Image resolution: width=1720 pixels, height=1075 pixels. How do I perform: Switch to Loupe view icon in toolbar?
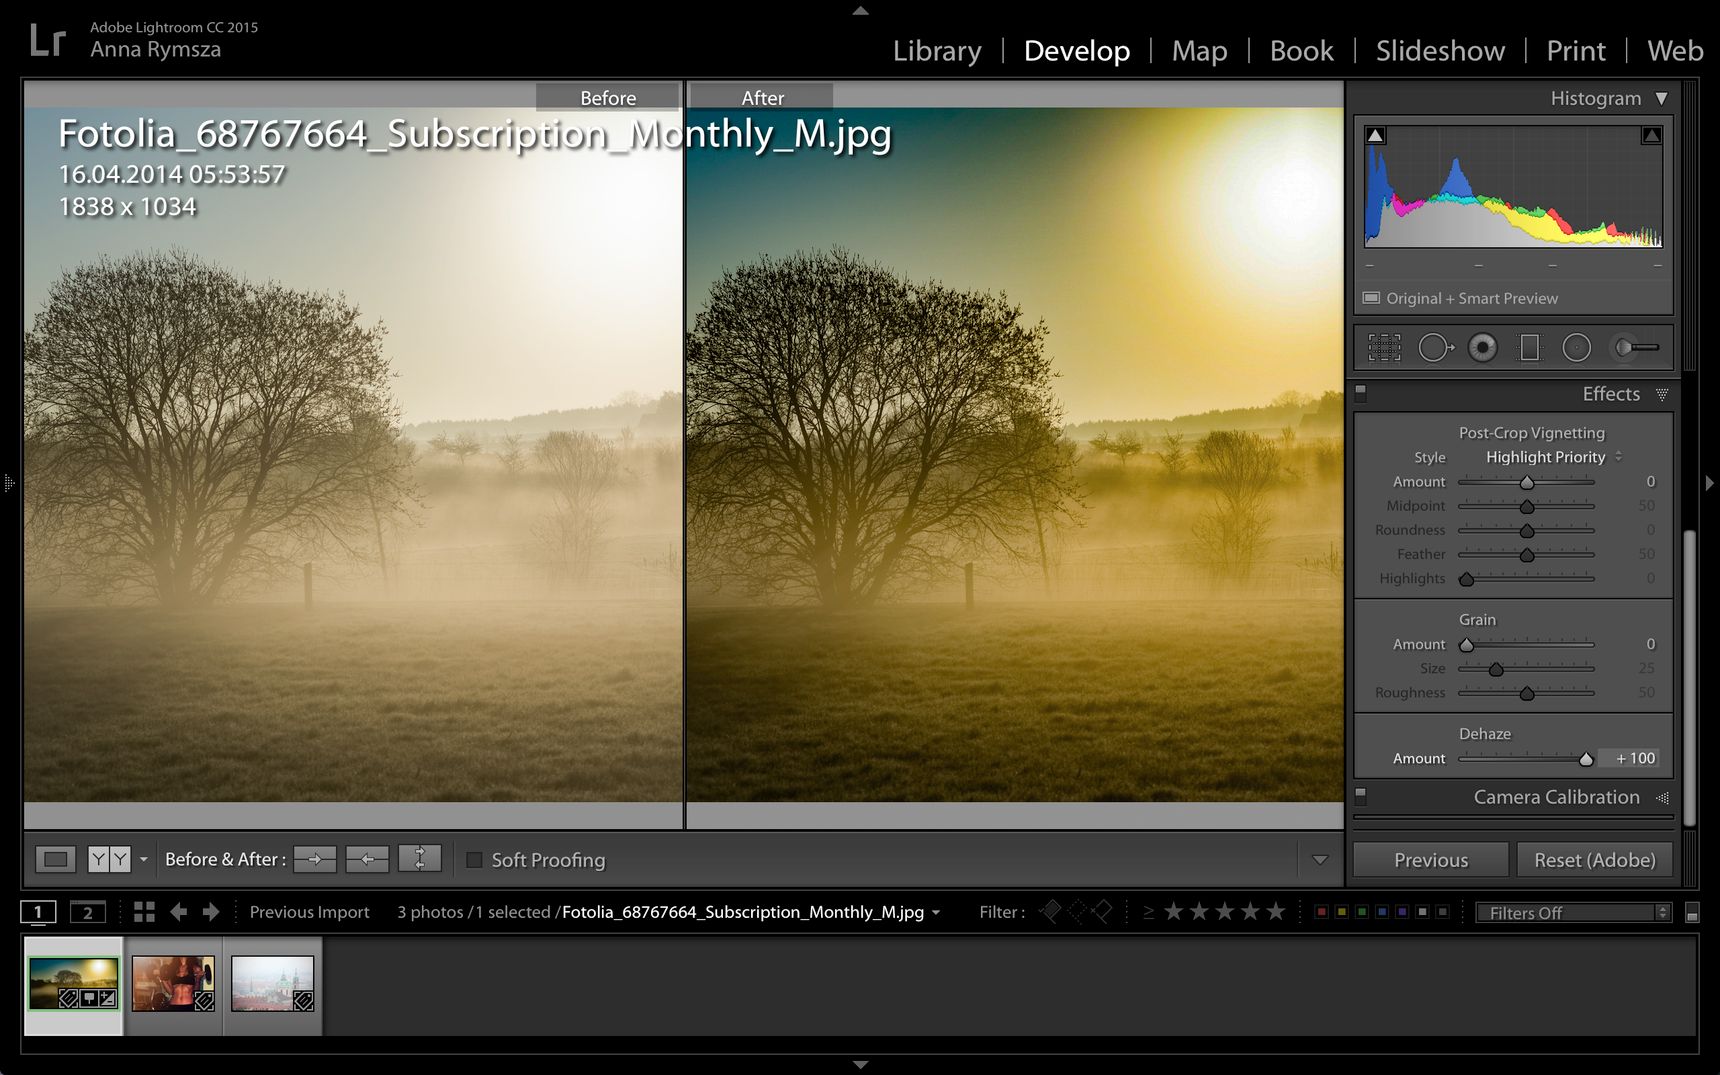pyautogui.click(x=56, y=859)
